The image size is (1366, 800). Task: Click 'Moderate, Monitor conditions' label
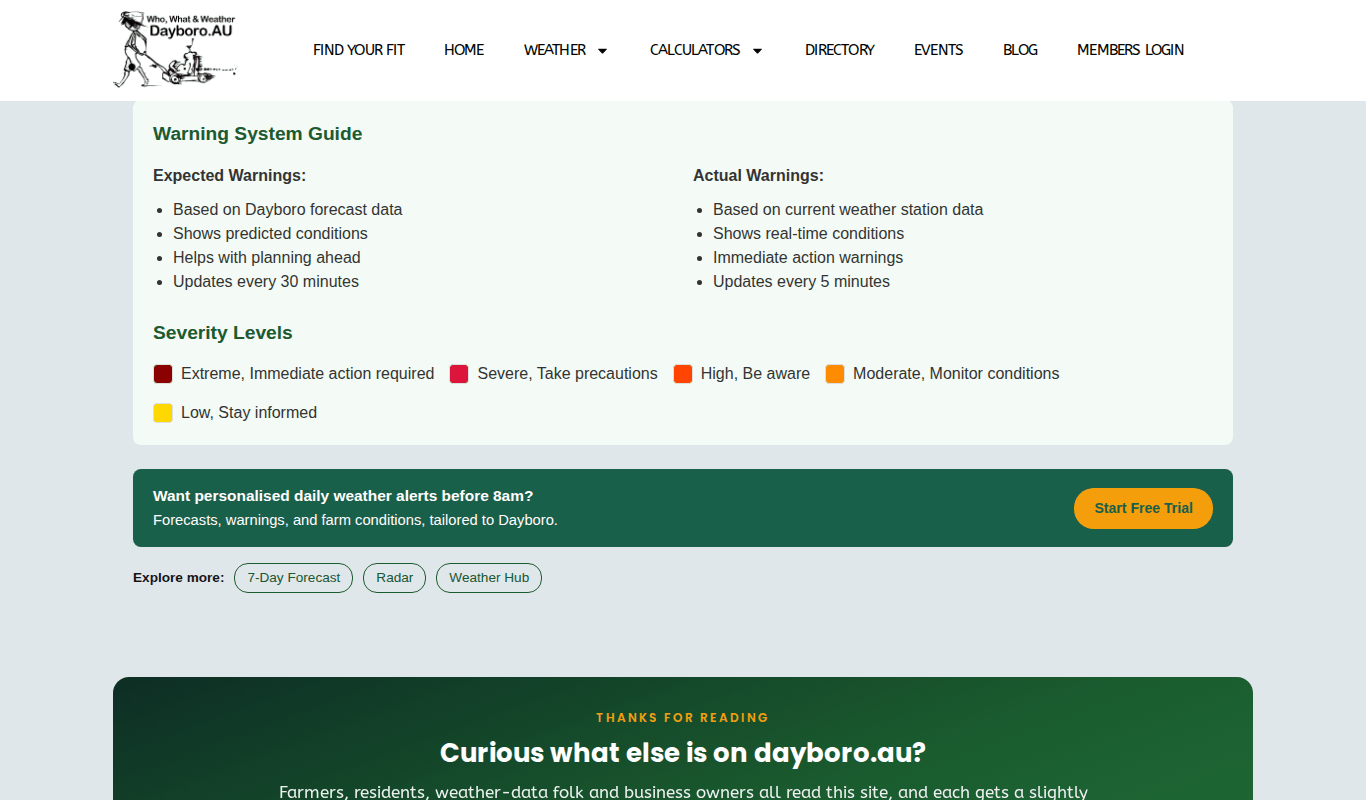tap(956, 374)
